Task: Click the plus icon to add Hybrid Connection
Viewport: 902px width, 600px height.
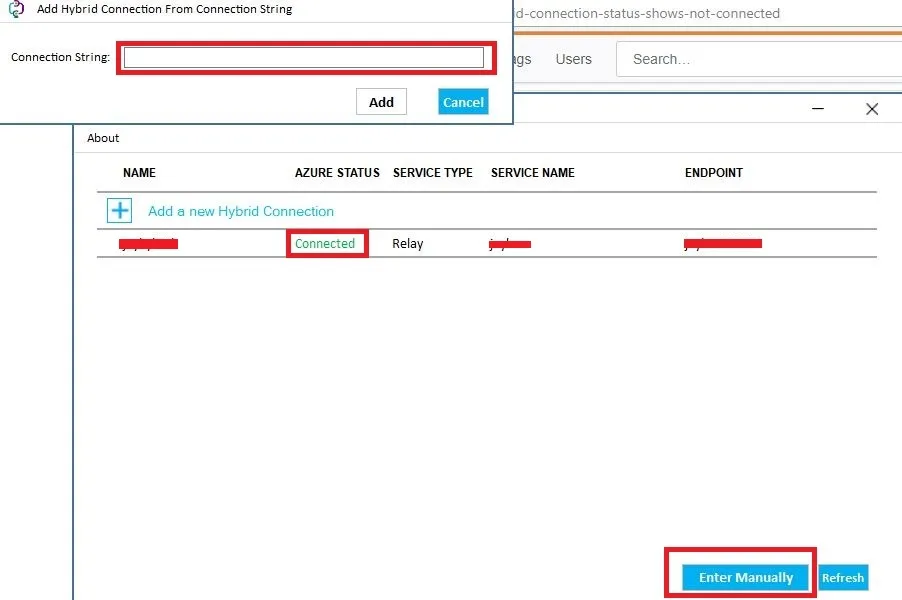Action: coord(120,211)
